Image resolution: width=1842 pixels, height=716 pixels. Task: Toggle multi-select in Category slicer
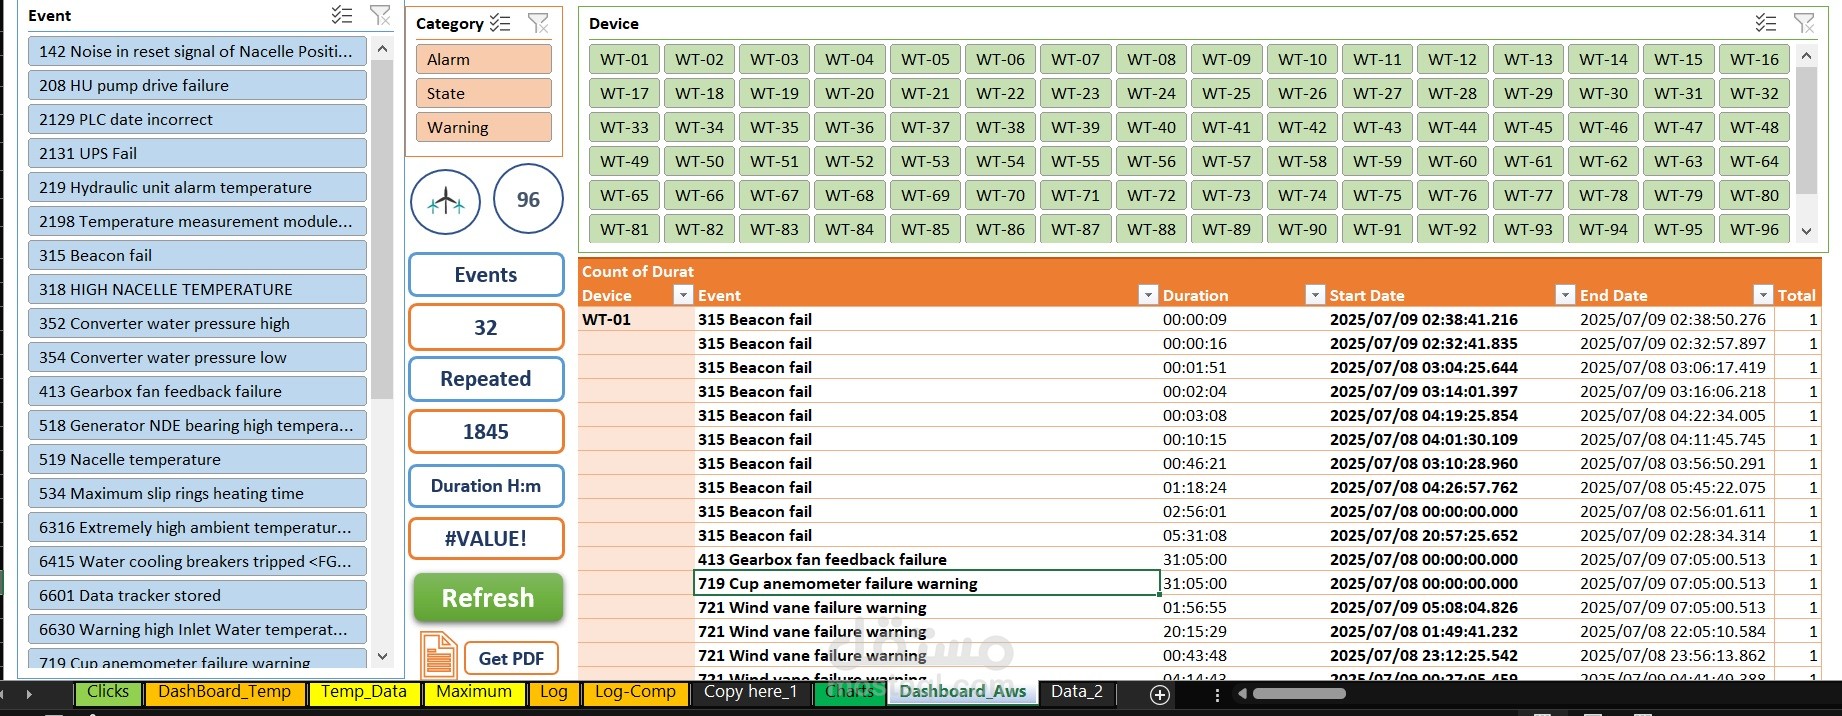coord(500,23)
